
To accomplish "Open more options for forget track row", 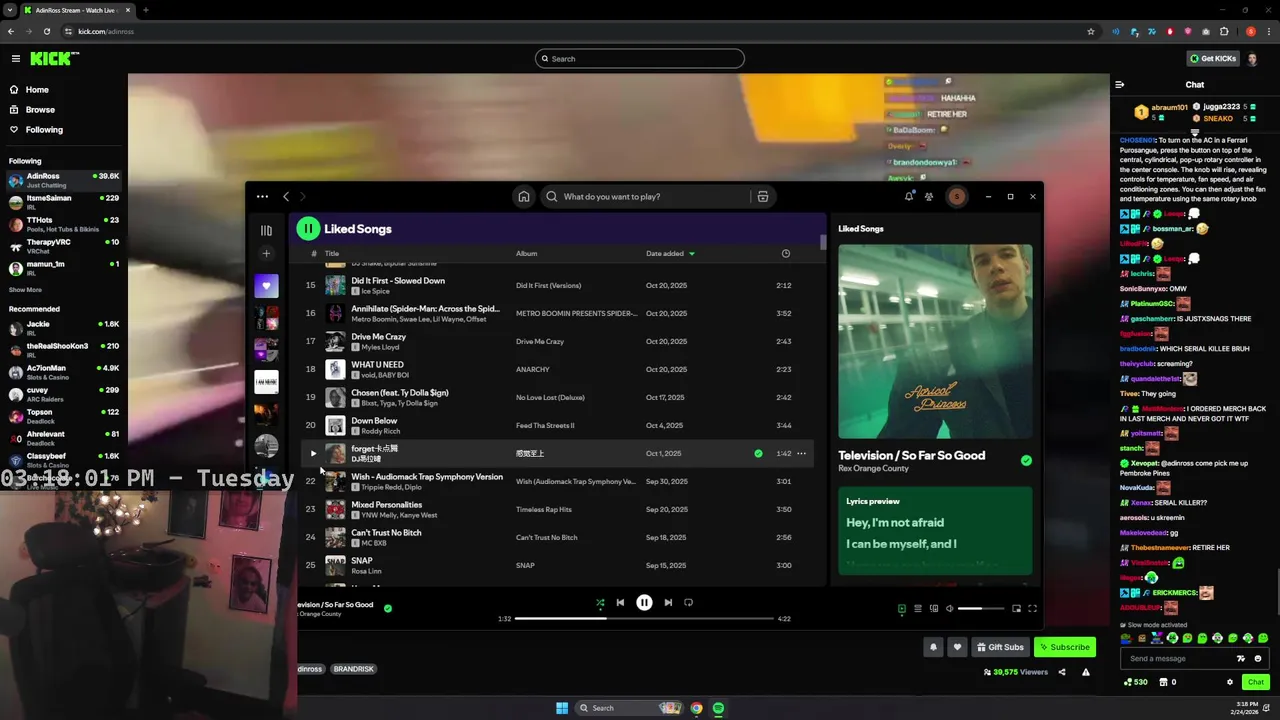I will coord(801,454).
